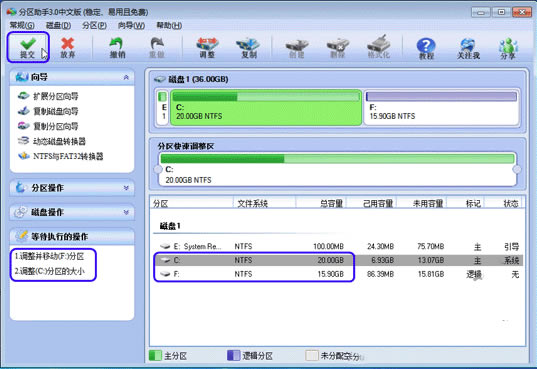Sort by the 文件系统 column header
Screen dimensions: 537x369
tap(264, 204)
